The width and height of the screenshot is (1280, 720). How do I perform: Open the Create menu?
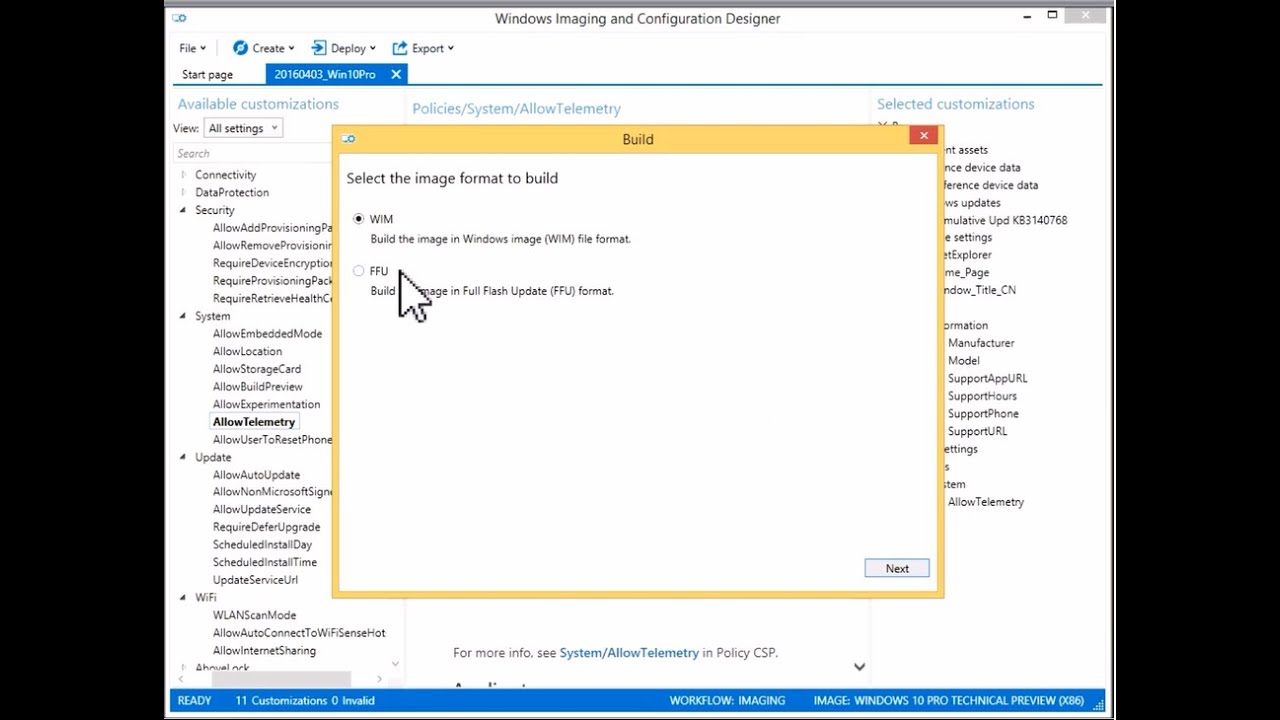(264, 48)
